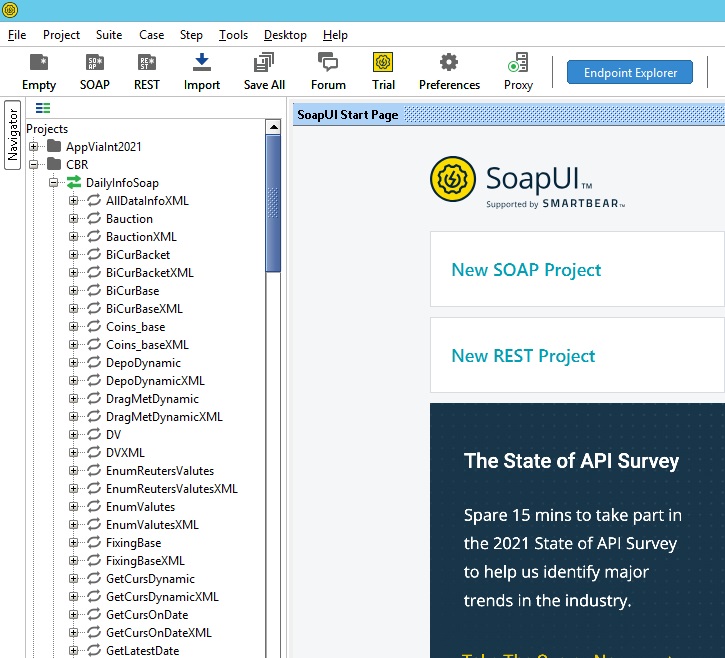Screen dimensions: 725x658
Task: Expand the EnumReutersValutes operation node
Action: 73,470
